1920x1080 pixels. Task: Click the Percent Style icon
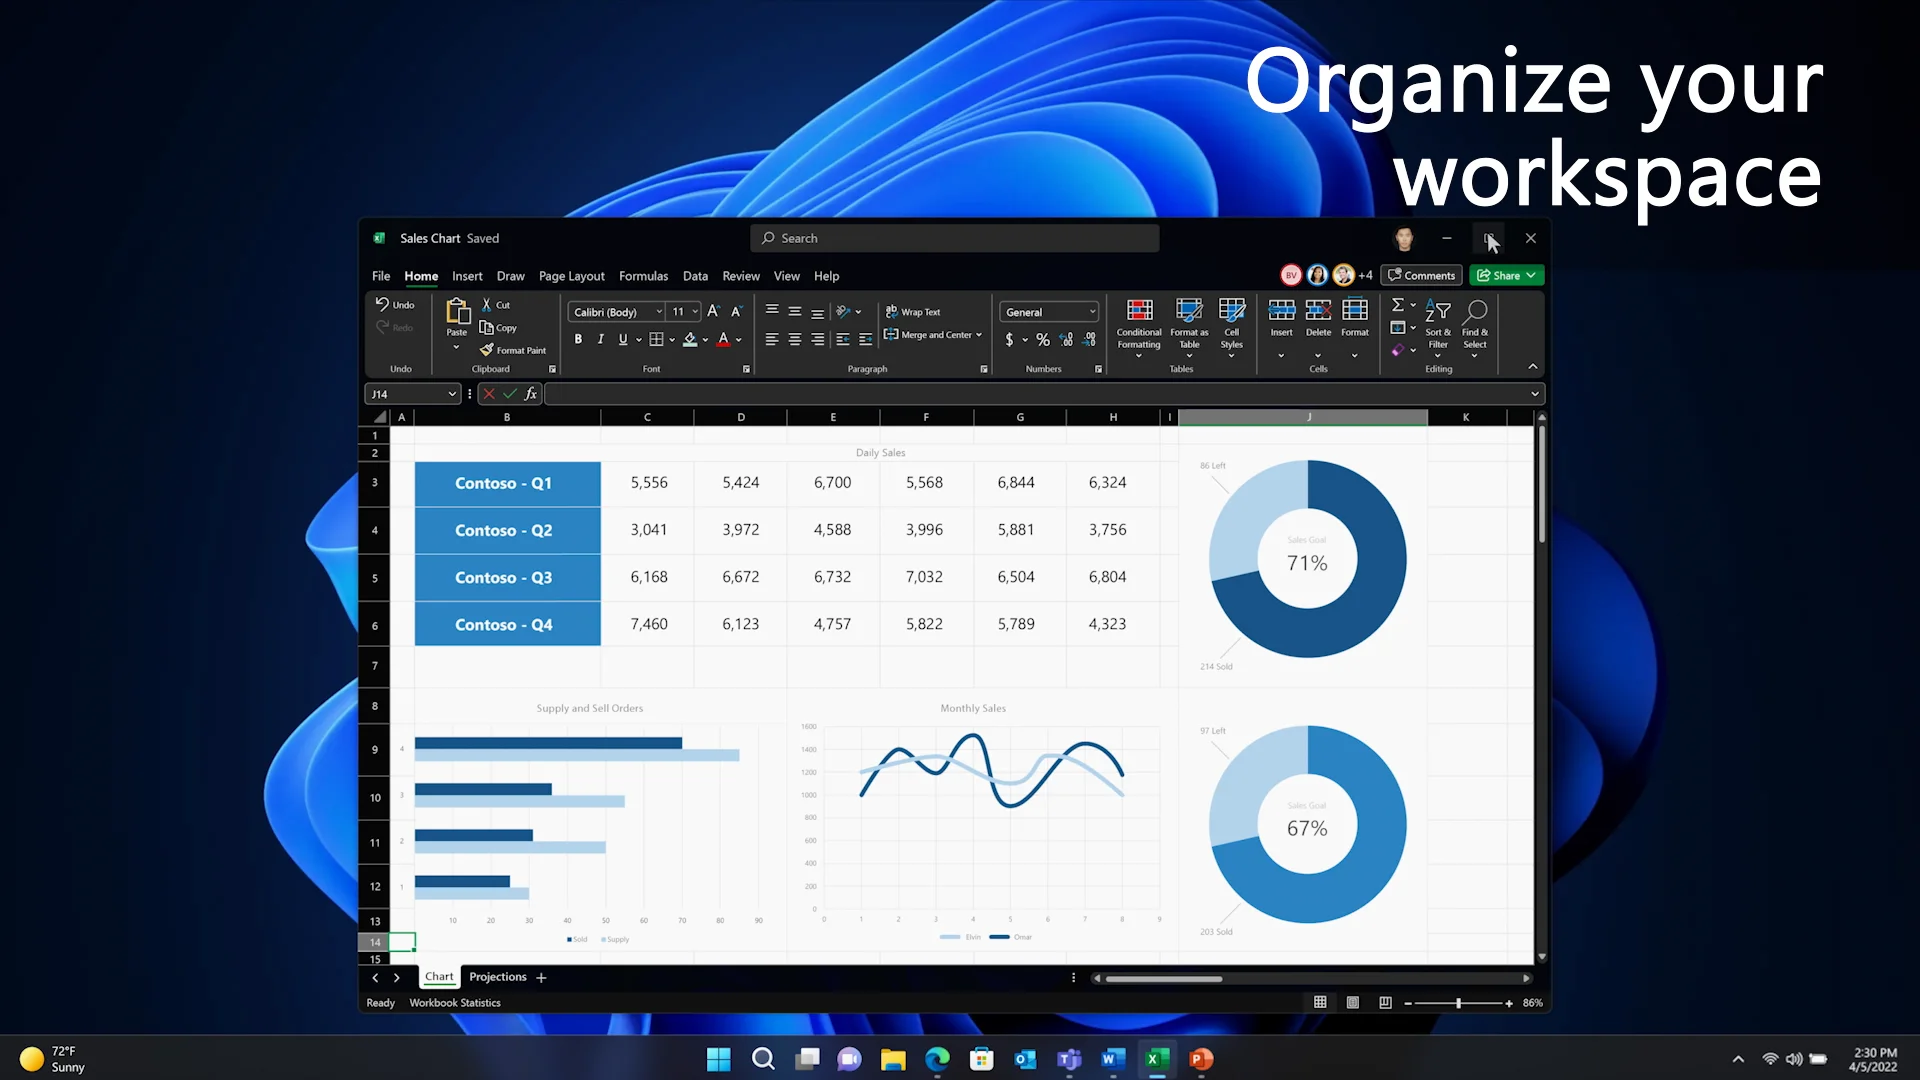(1043, 340)
